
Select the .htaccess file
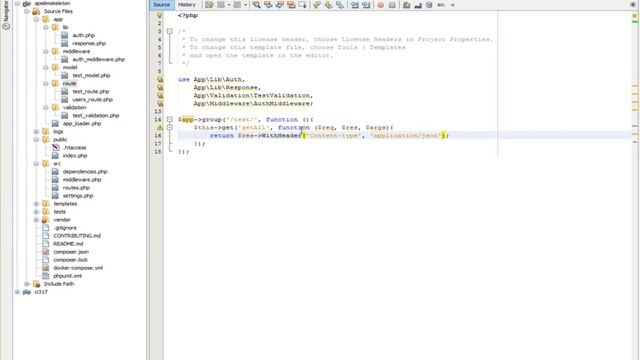74,147
